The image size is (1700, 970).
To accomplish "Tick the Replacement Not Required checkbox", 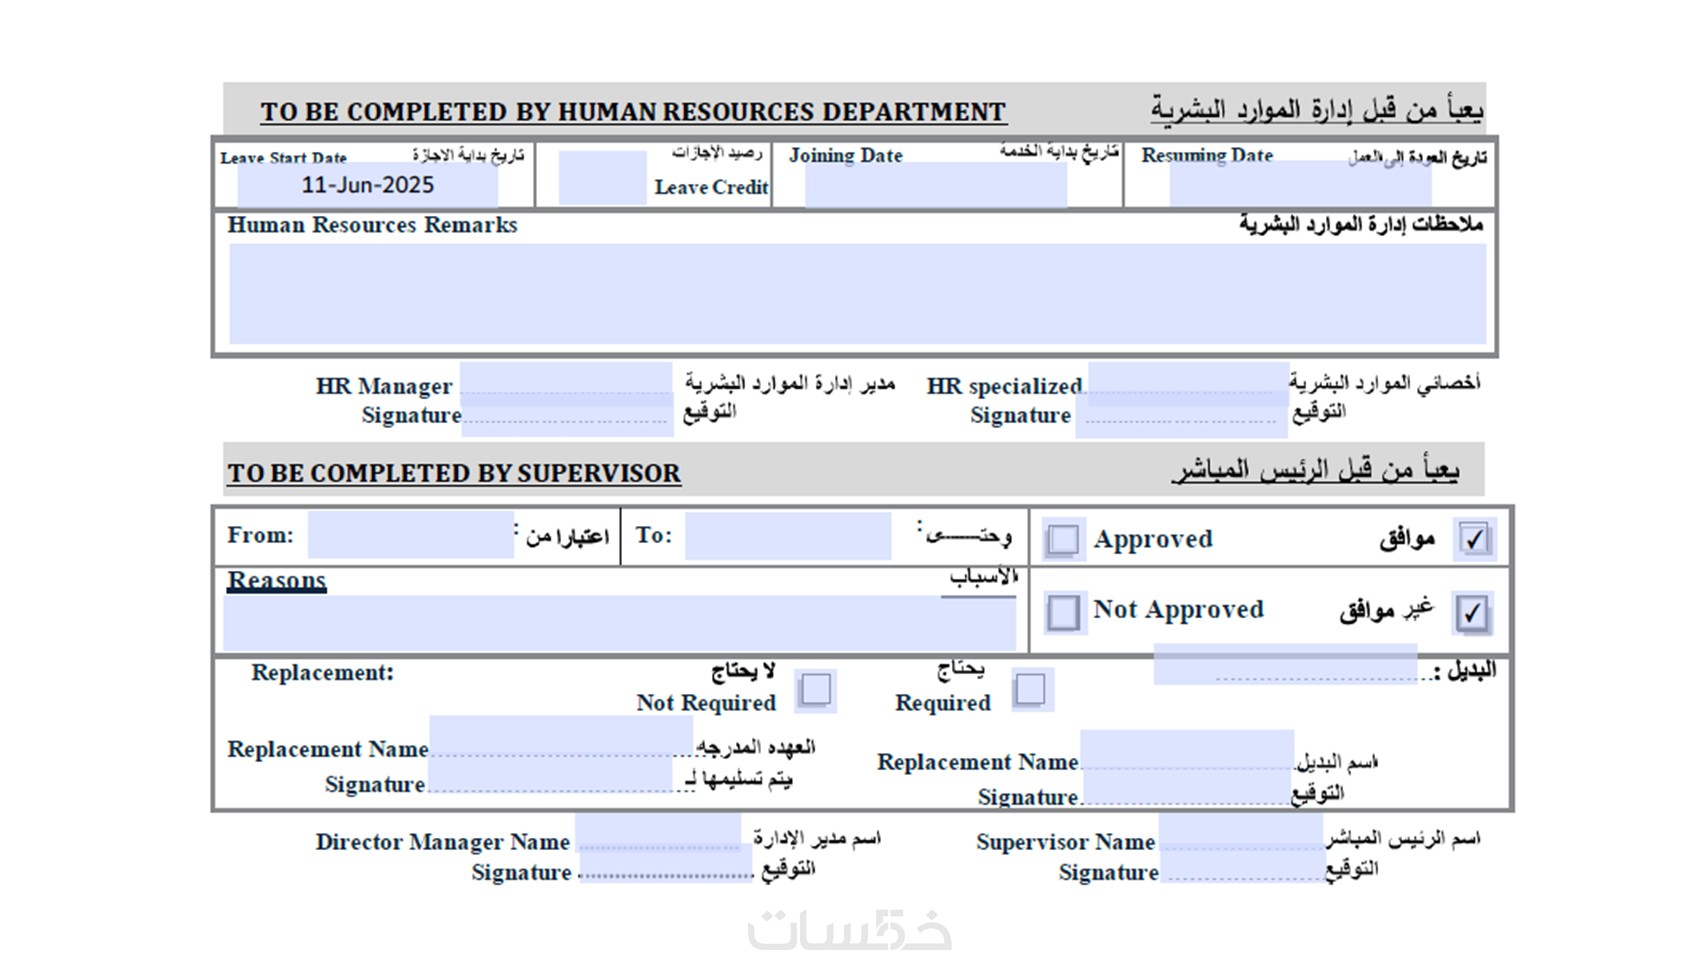I will pyautogui.click(x=816, y=690).
